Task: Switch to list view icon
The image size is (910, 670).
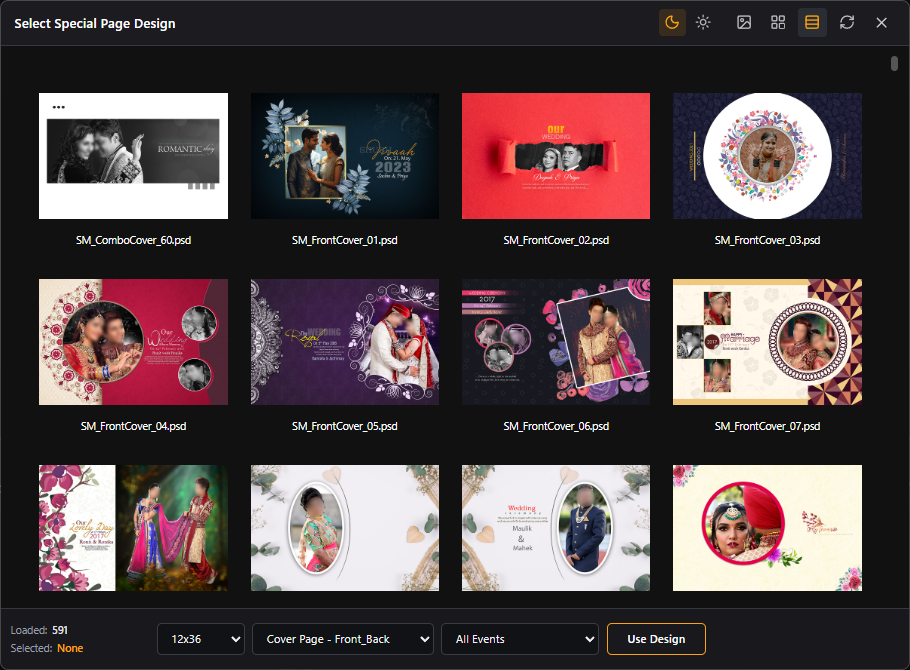Action: 812,23
